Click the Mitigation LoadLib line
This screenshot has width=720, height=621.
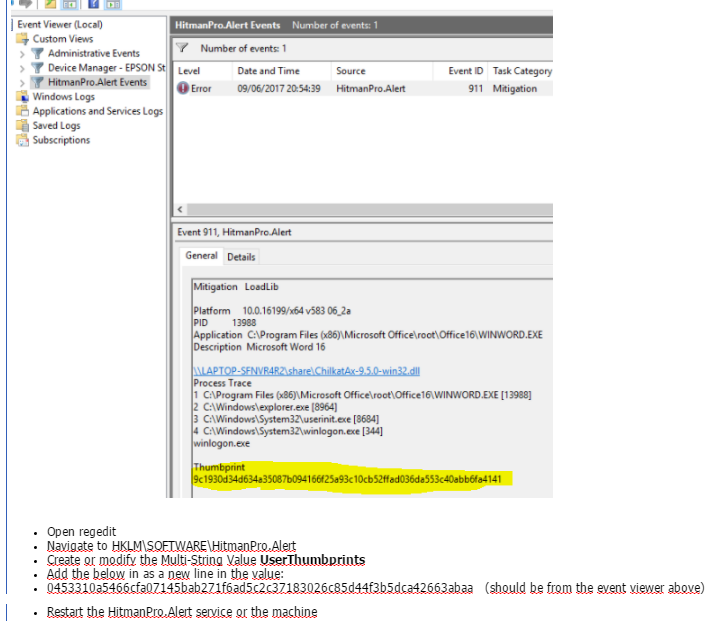(236, 287)
